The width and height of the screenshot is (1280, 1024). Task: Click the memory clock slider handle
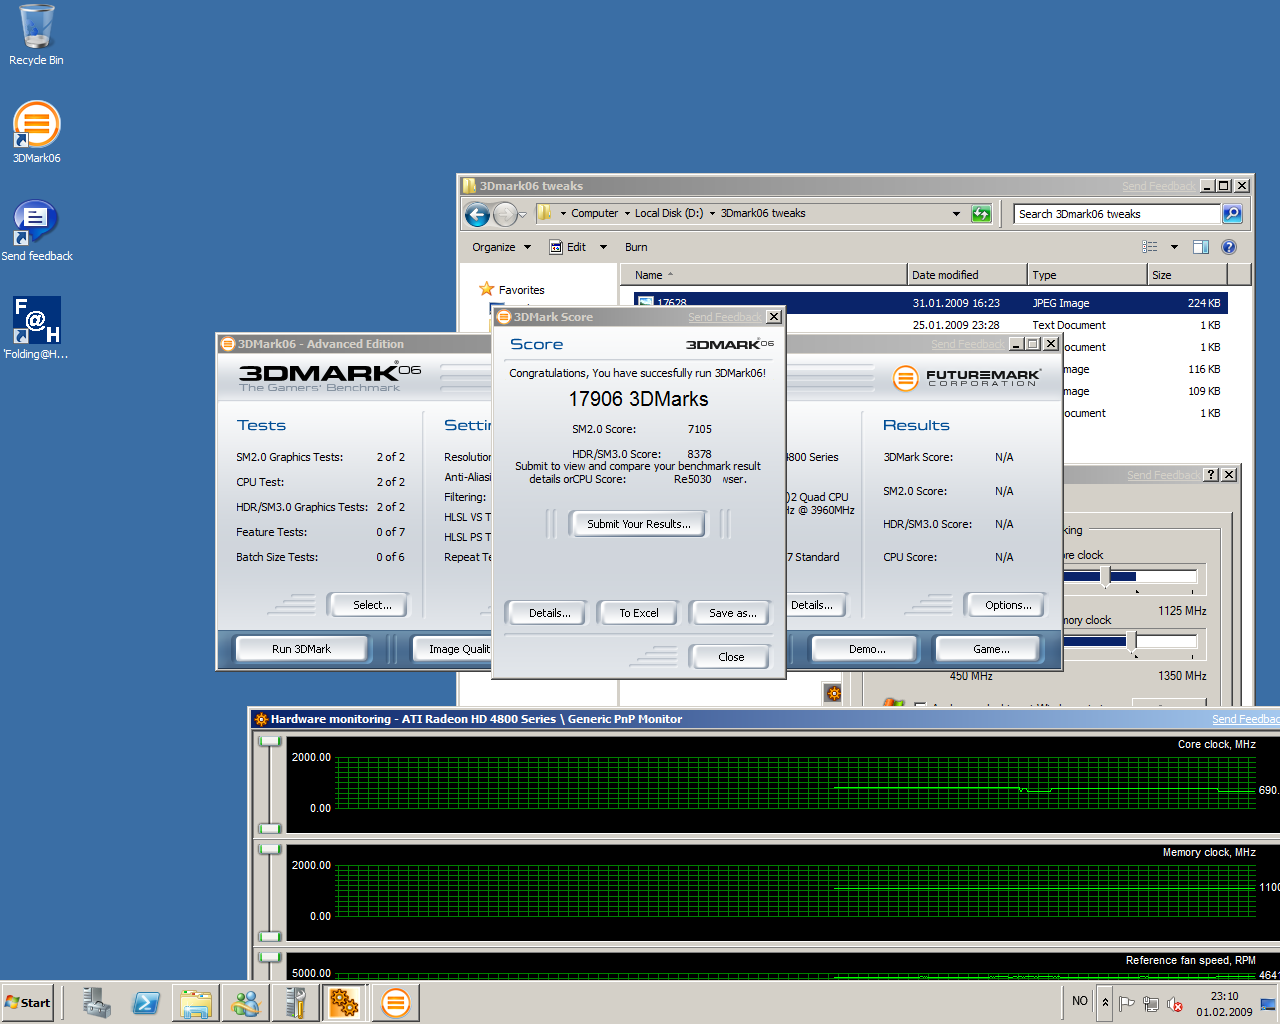tap(1131, 641)
